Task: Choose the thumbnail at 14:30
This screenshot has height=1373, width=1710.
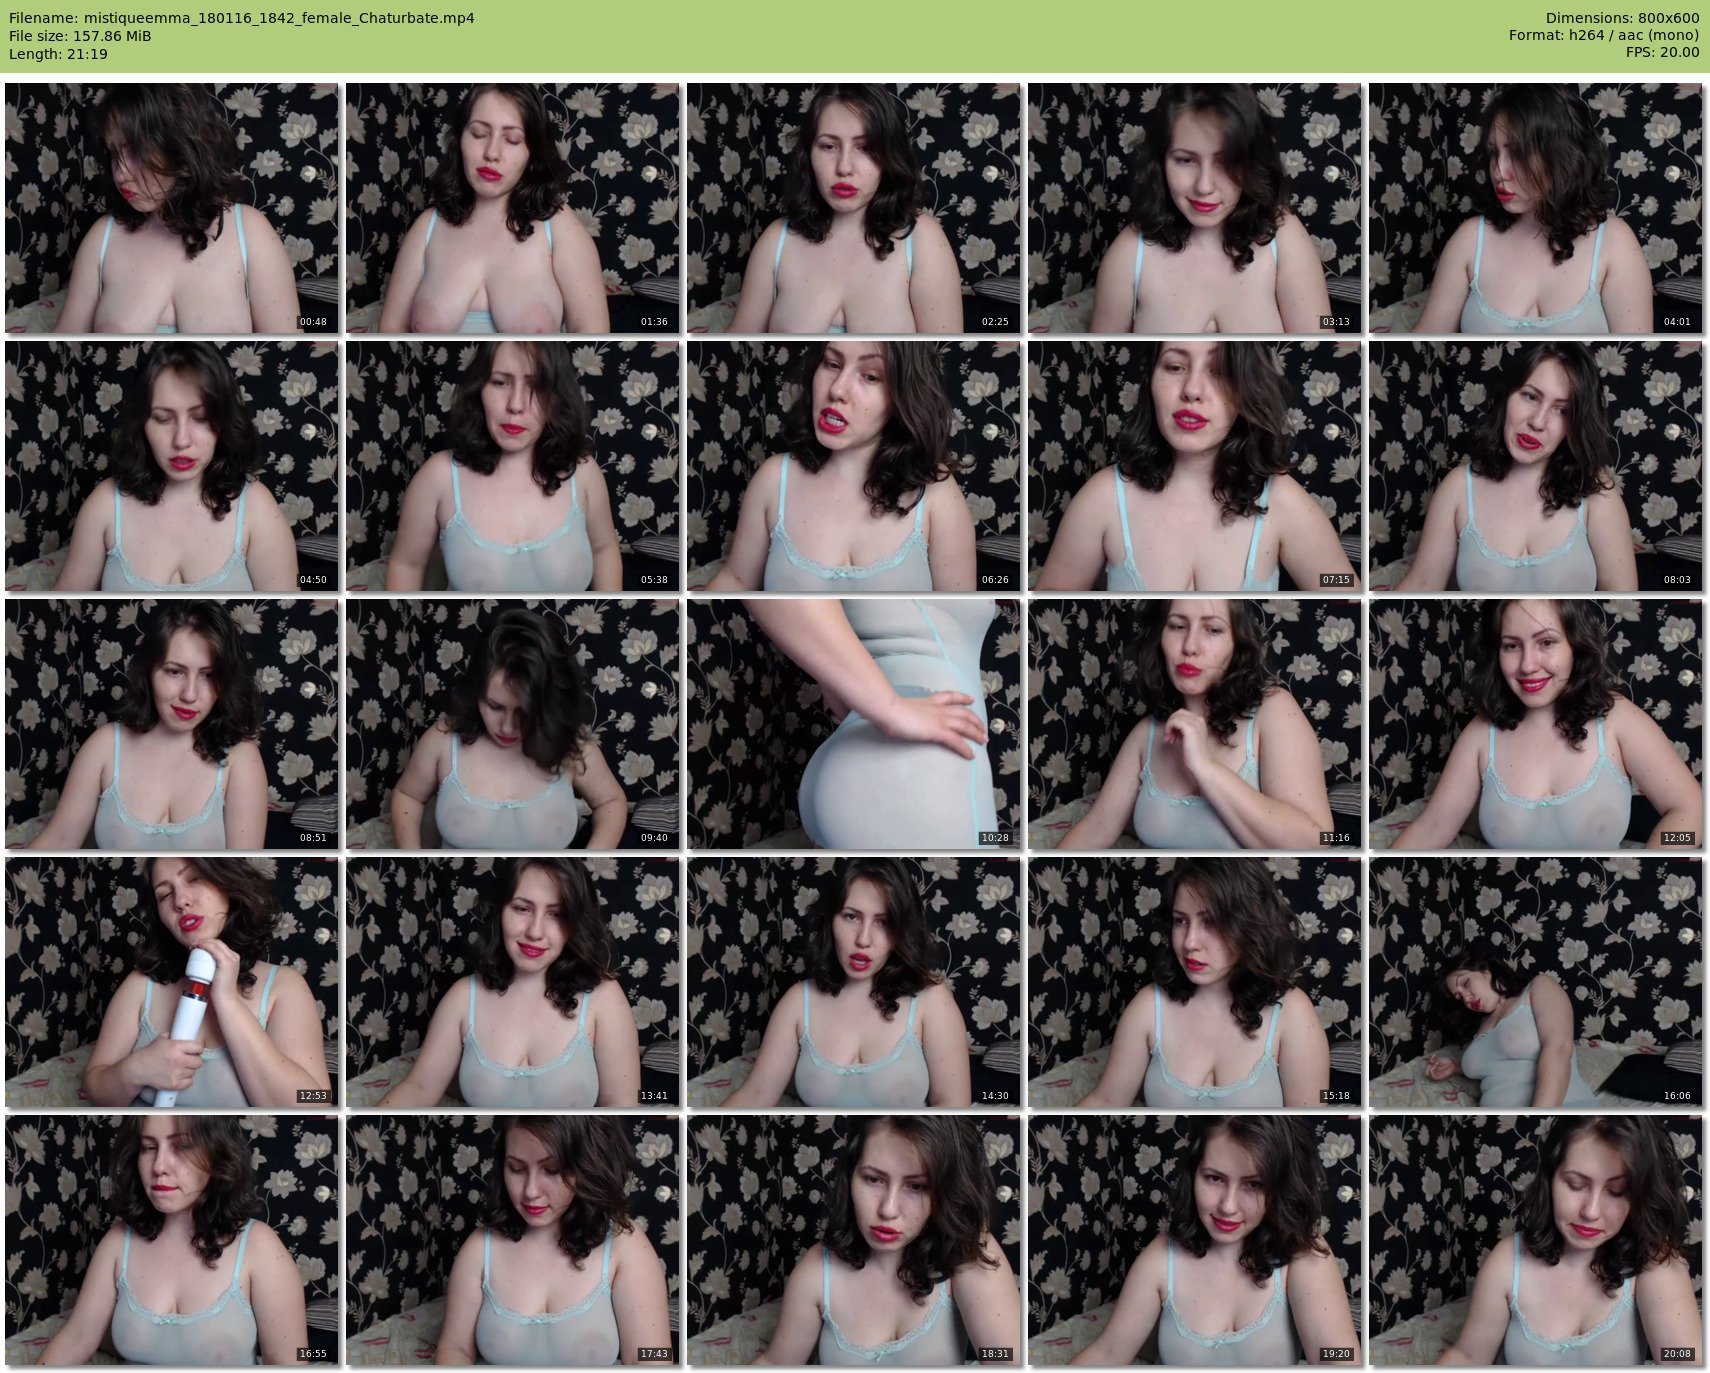Action: click(854, 982)
